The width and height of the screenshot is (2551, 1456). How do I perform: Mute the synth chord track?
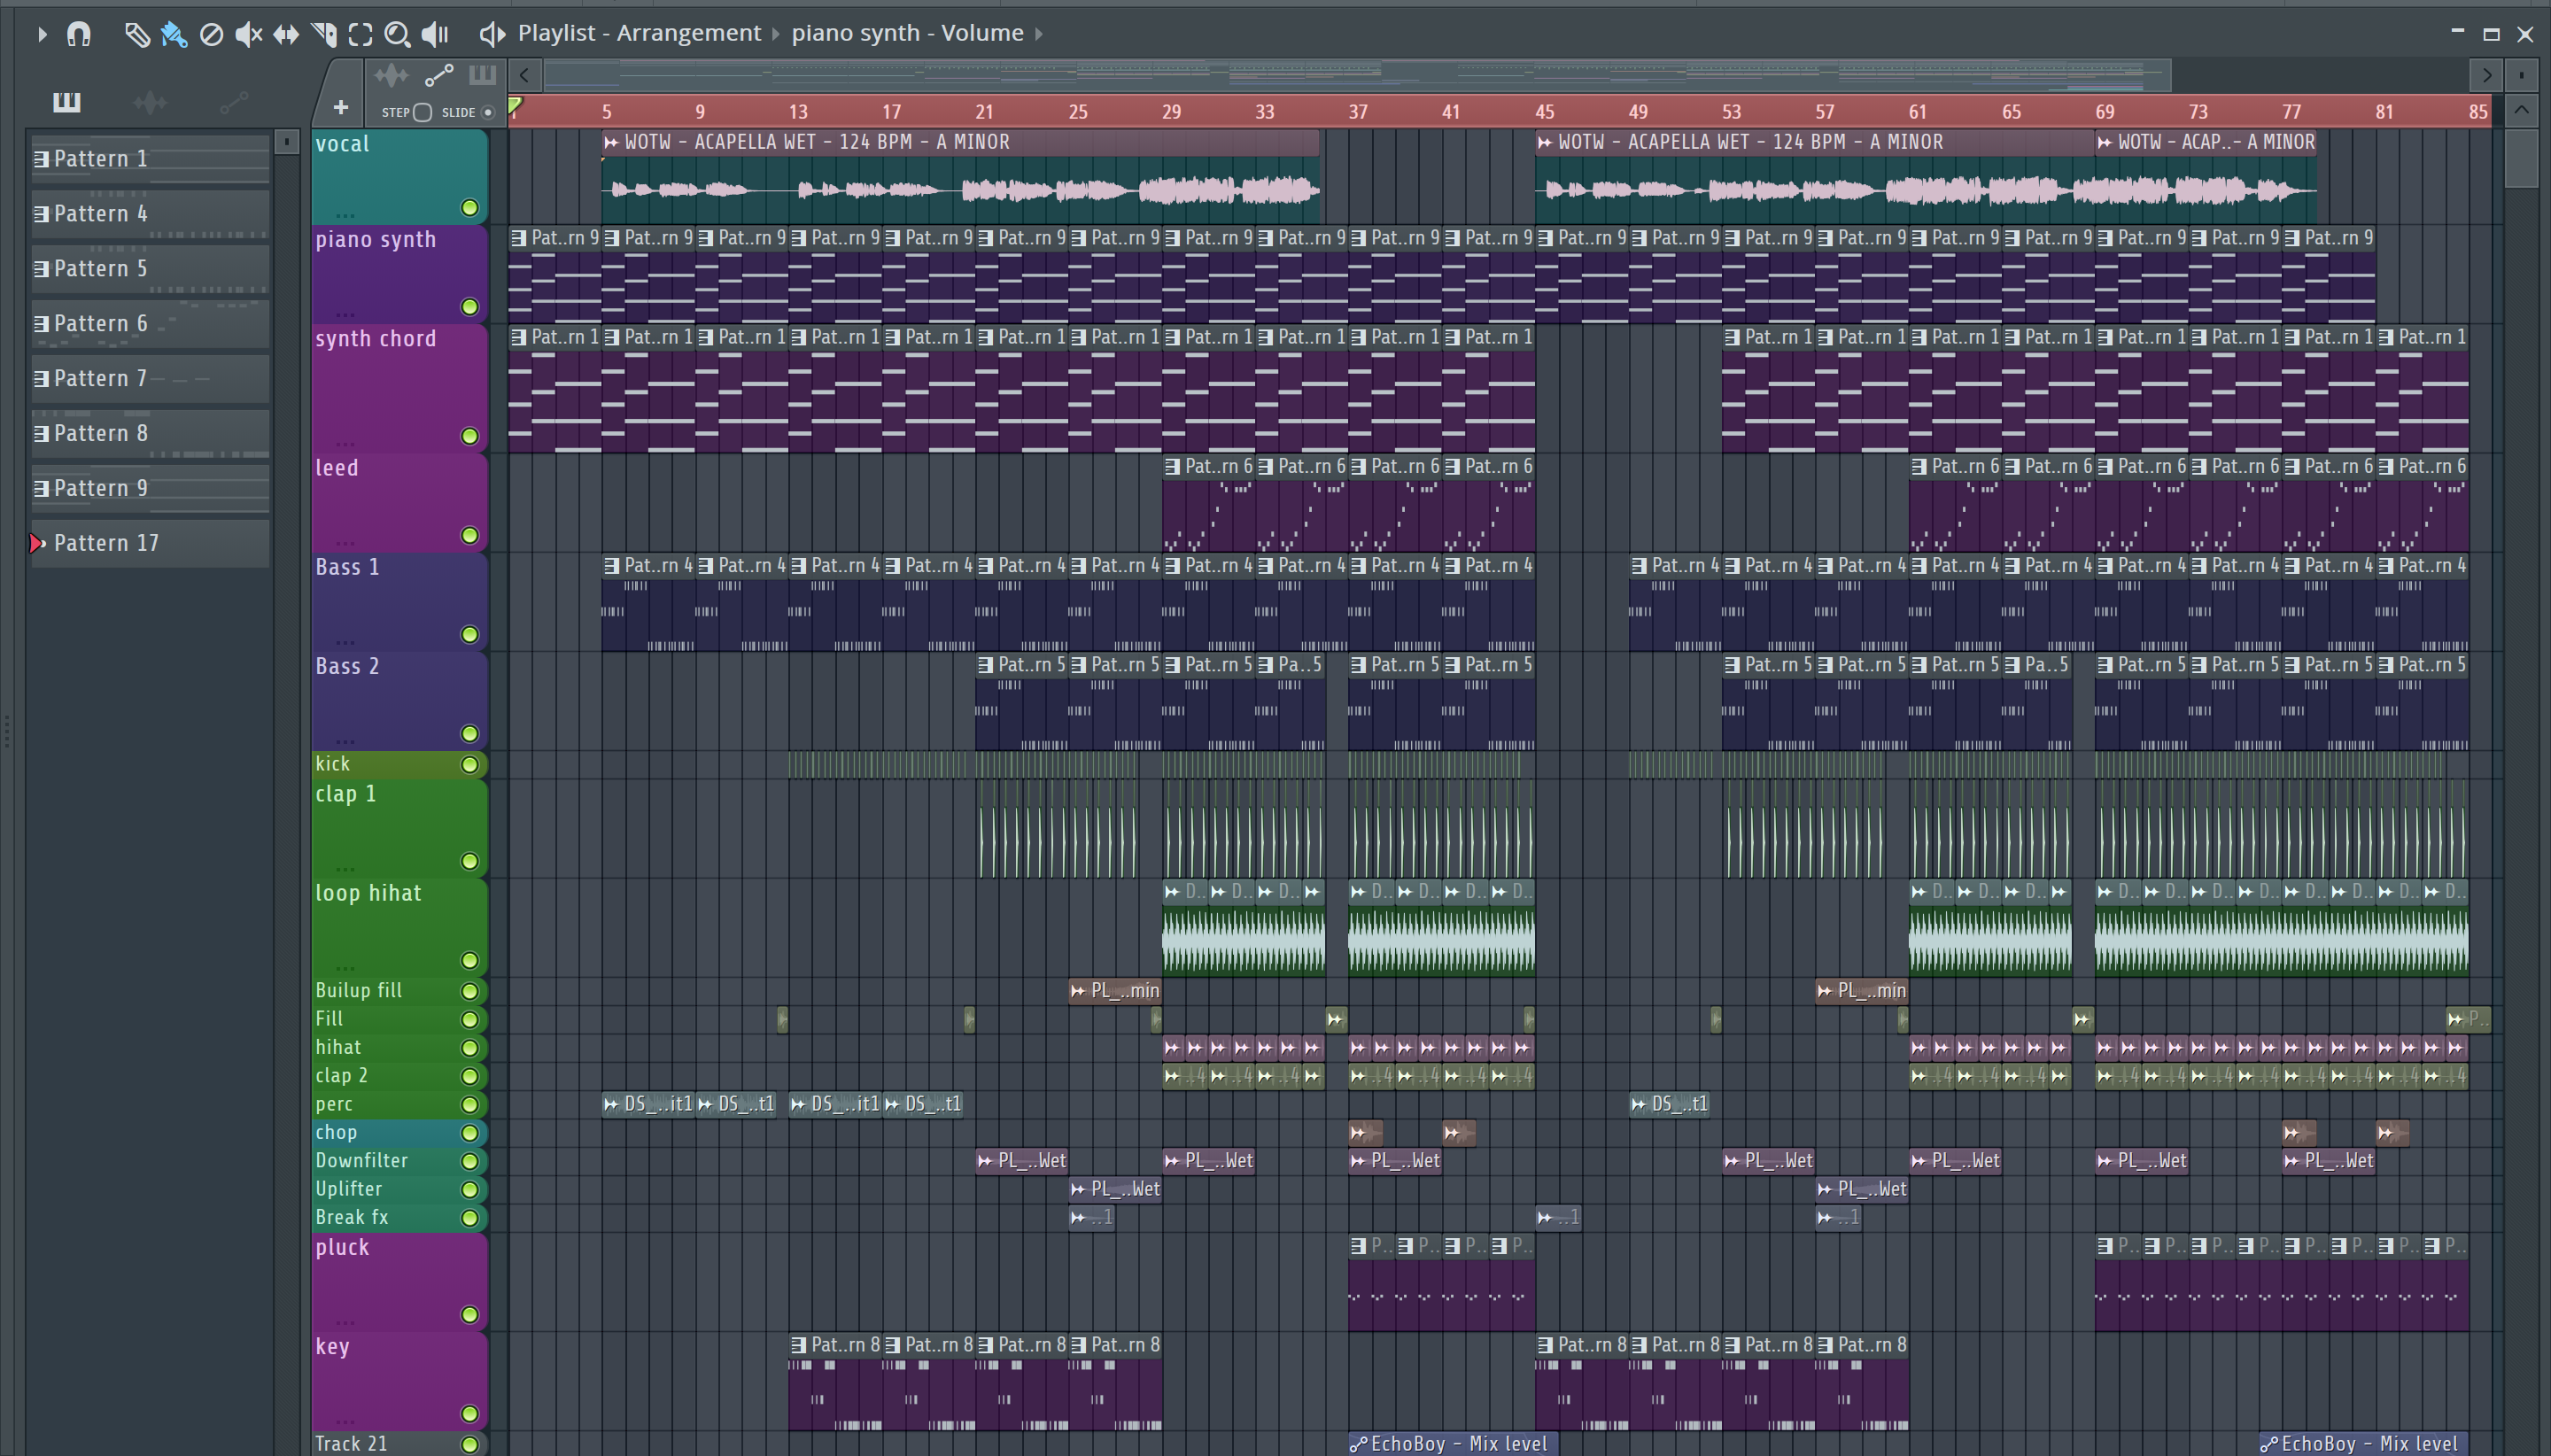coord(469,436)
